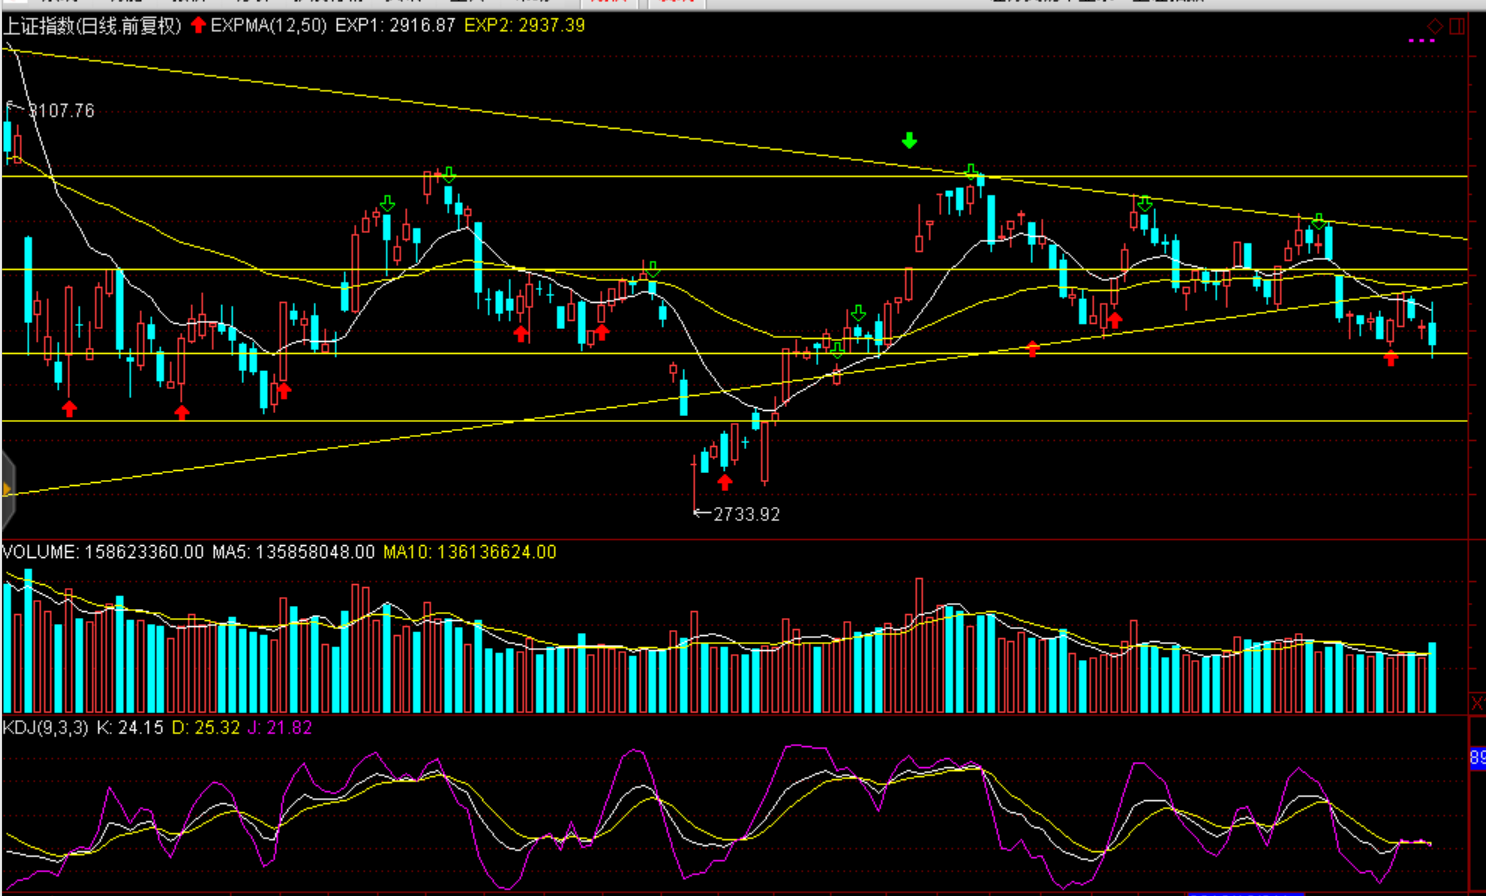Open the KDJ(9,3,3) indicator label

pos(45,728)
